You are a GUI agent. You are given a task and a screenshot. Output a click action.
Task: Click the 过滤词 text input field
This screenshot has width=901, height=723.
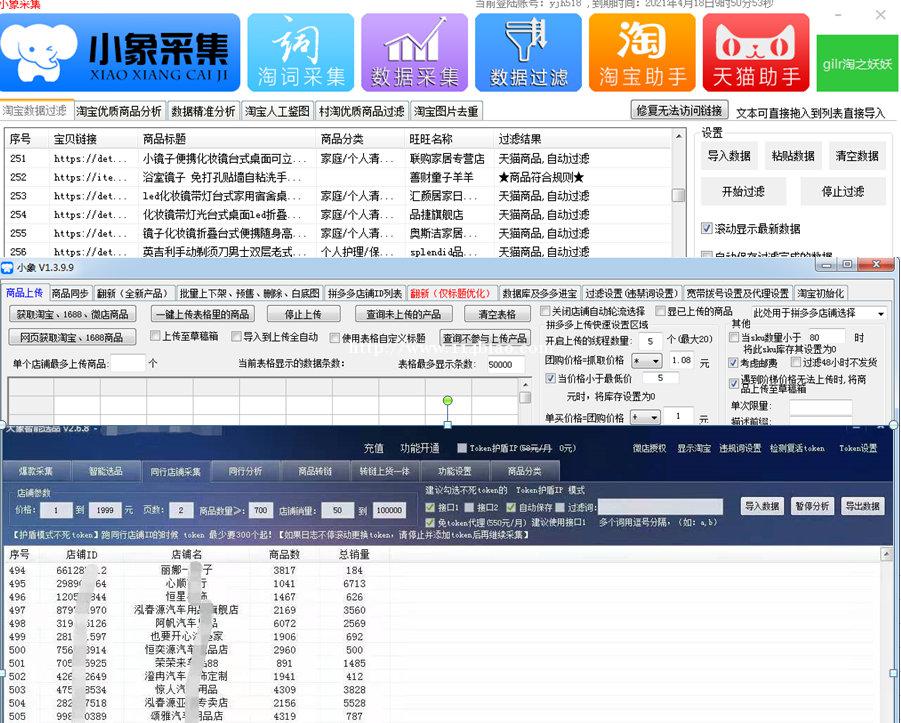tap(660, 507)
